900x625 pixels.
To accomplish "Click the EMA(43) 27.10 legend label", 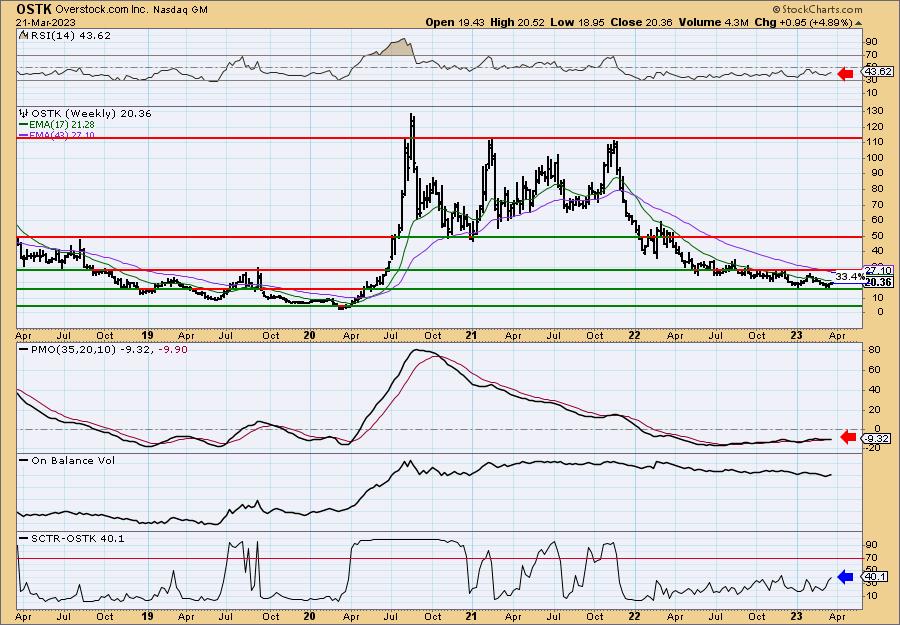I will click(x=62, y=135).
